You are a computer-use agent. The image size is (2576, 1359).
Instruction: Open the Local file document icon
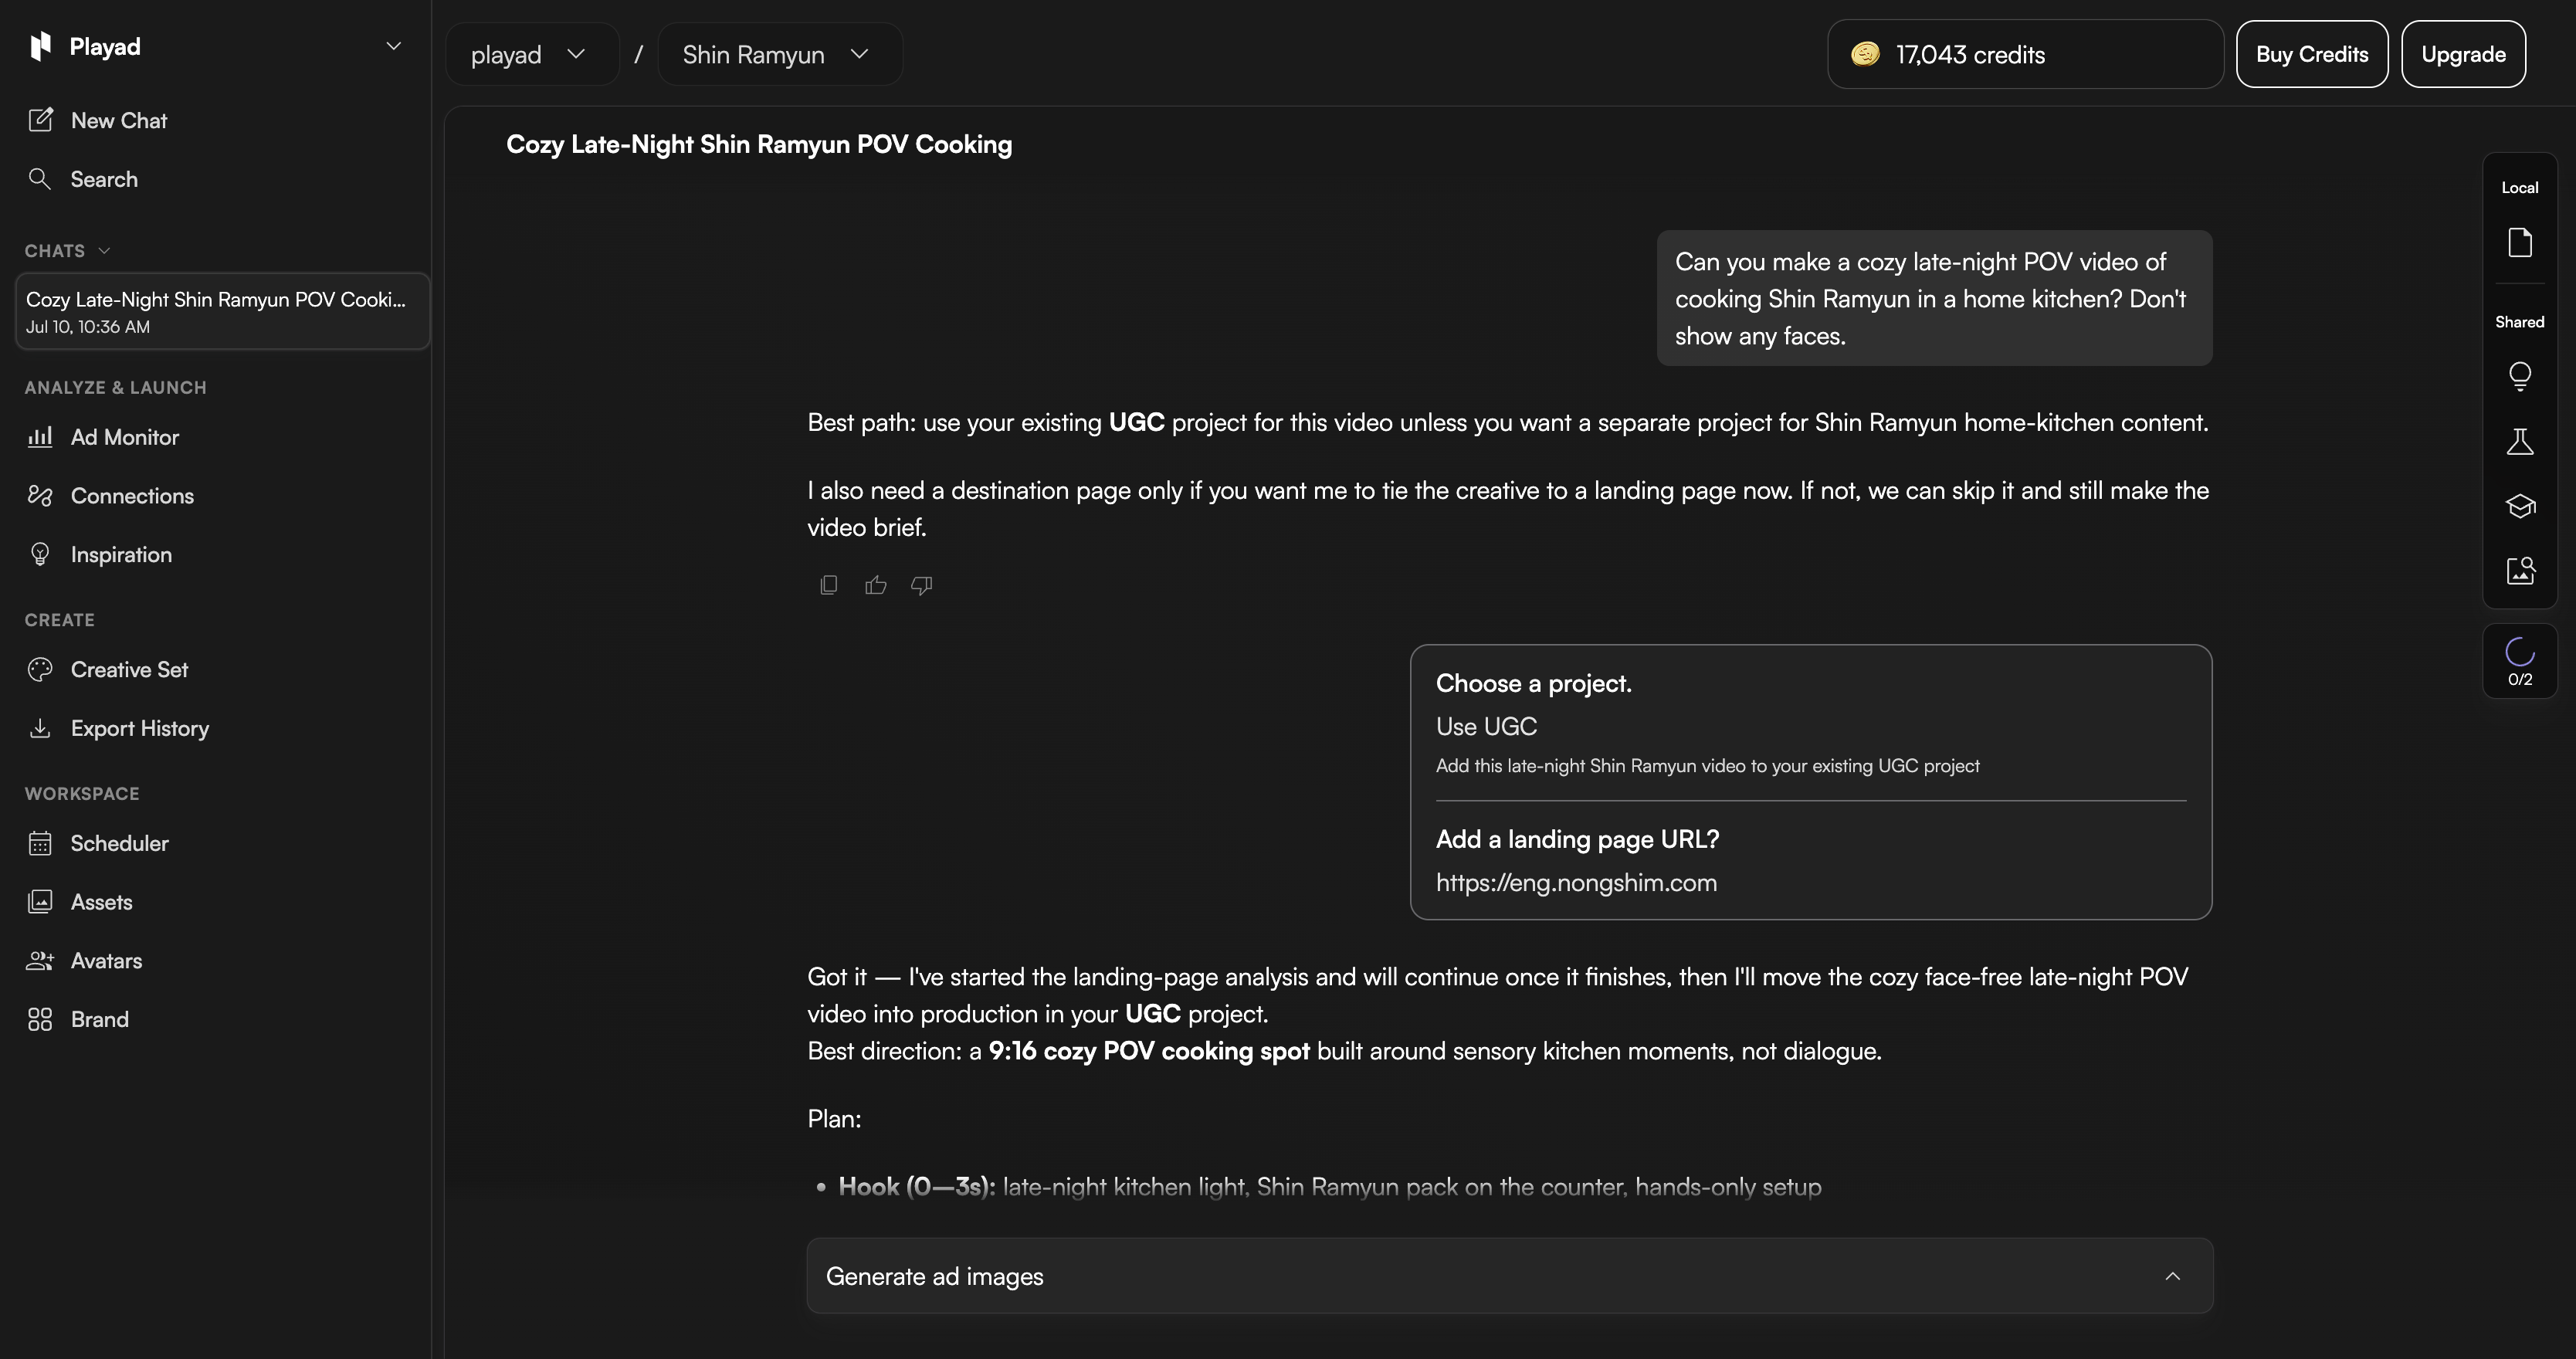(x=2520, y=242)
